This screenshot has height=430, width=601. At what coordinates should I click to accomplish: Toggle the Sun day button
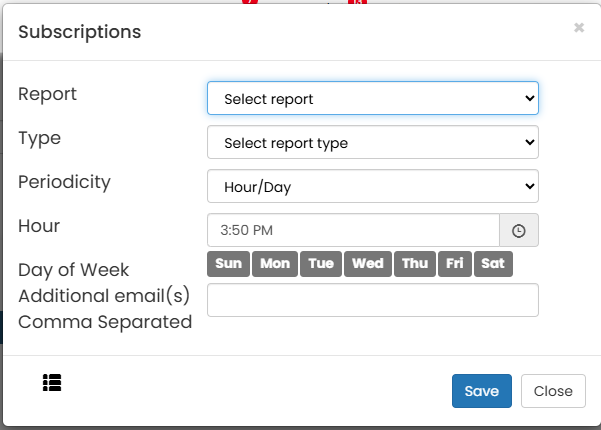pyautogui.click(x=228, y=264)
